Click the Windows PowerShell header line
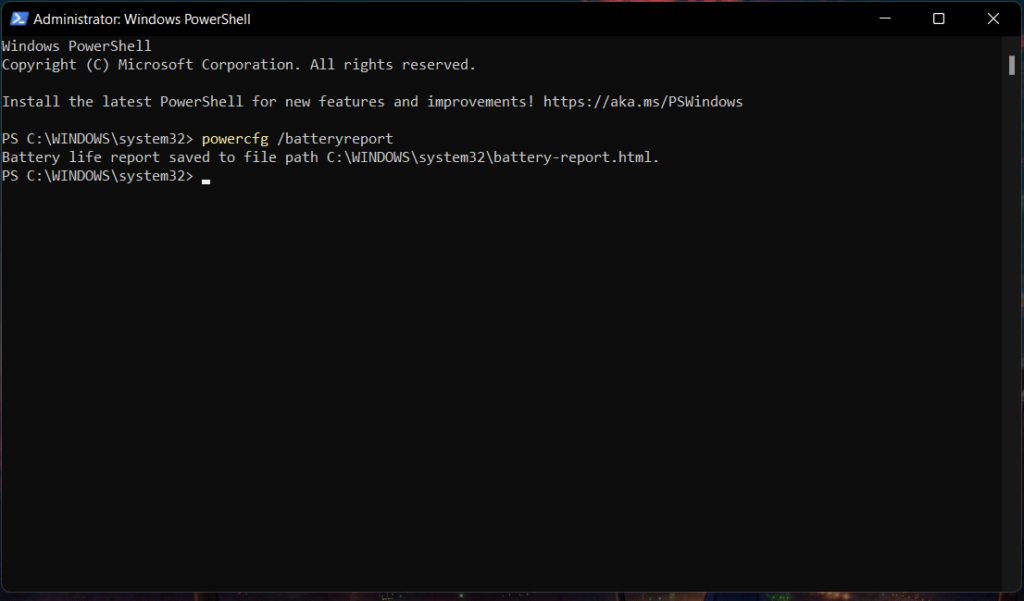The image size is (1024, 601). [x=75, y=45]
